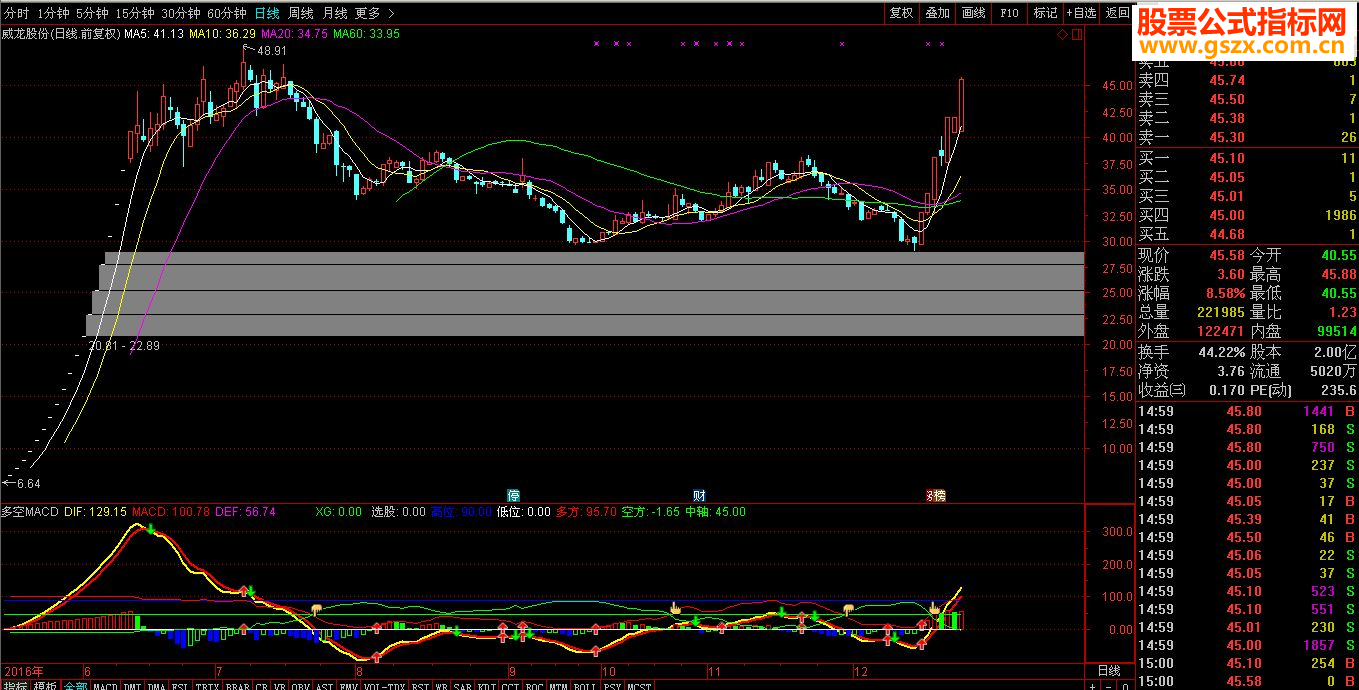This screenshot has width=1359, height=690.
Task: Select the 5分钟 period
Action: pos(92,14)
